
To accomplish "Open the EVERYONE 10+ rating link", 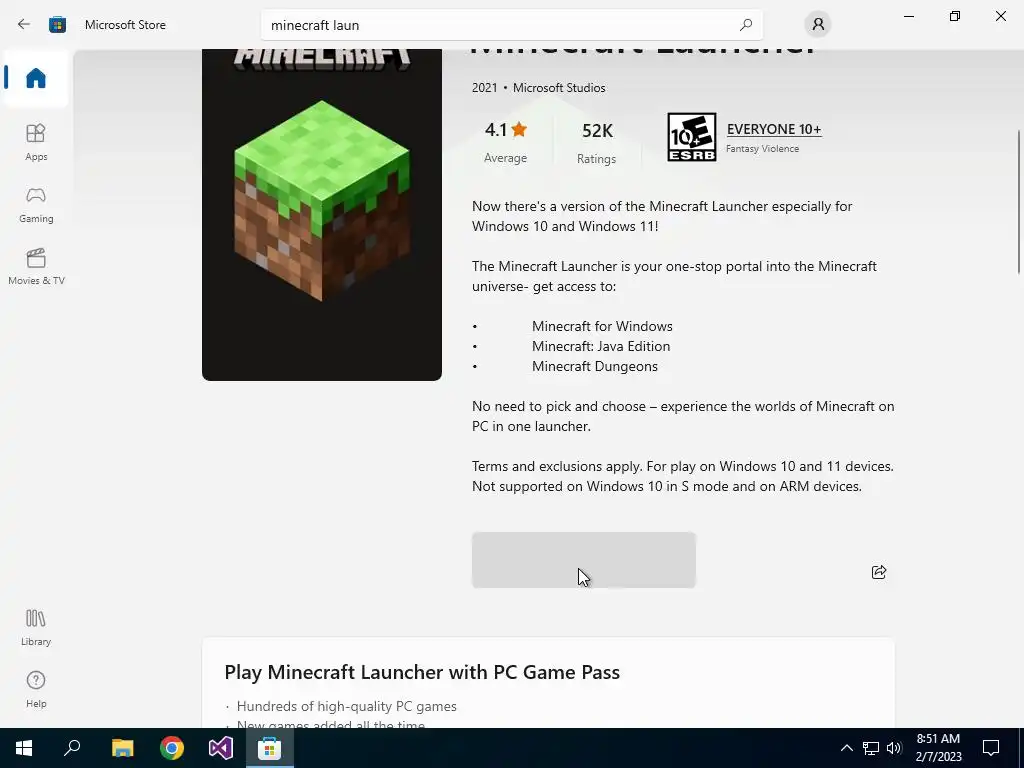I will 774,129.
